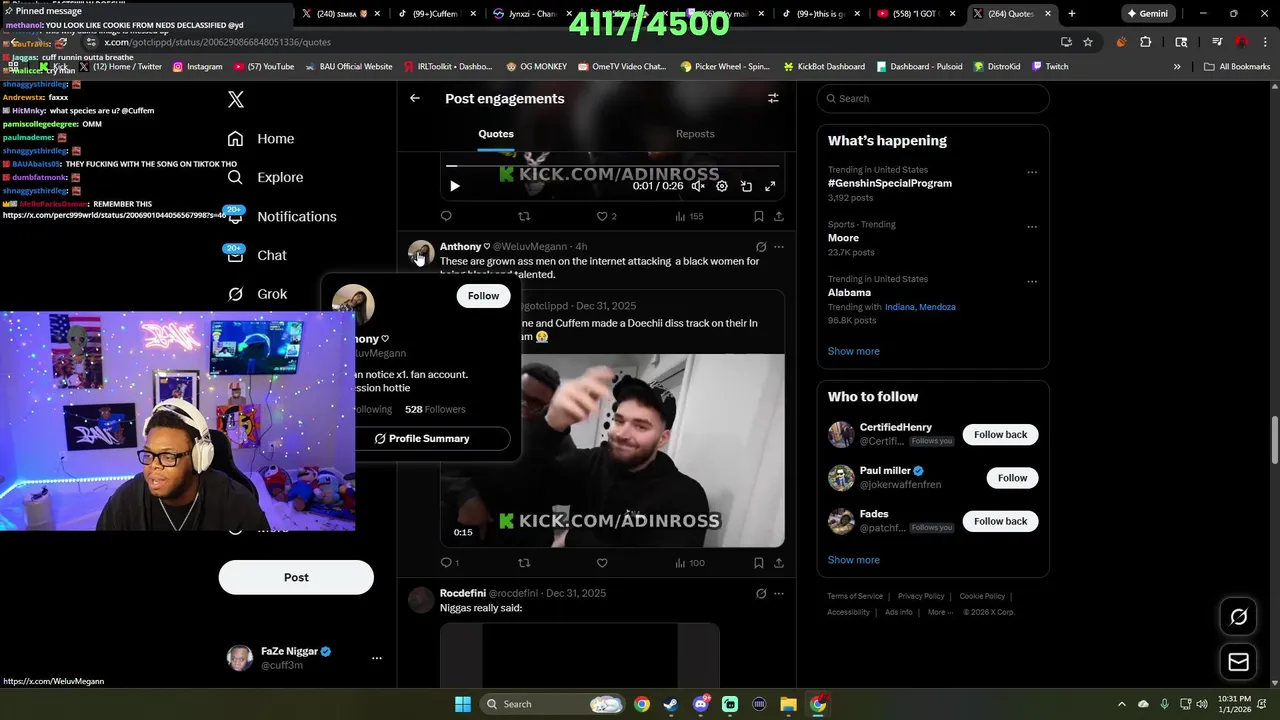
Task: Toggle picture-in-picture on the top video
Action: [746, 186]
